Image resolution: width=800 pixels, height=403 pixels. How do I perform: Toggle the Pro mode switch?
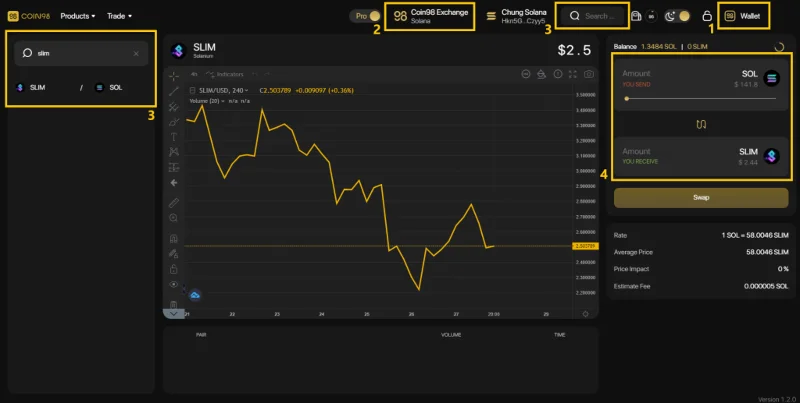365,16
